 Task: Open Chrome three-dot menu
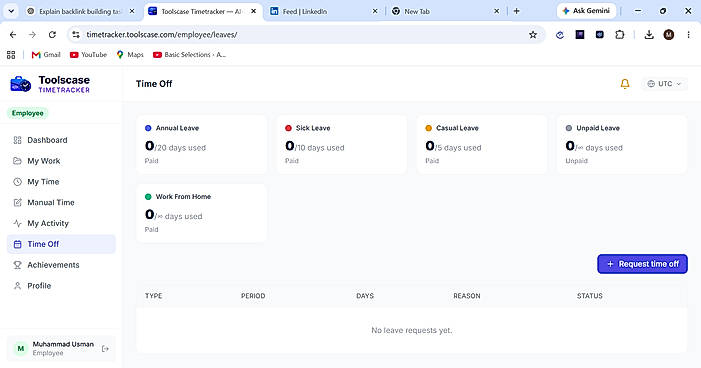[688, 34]
